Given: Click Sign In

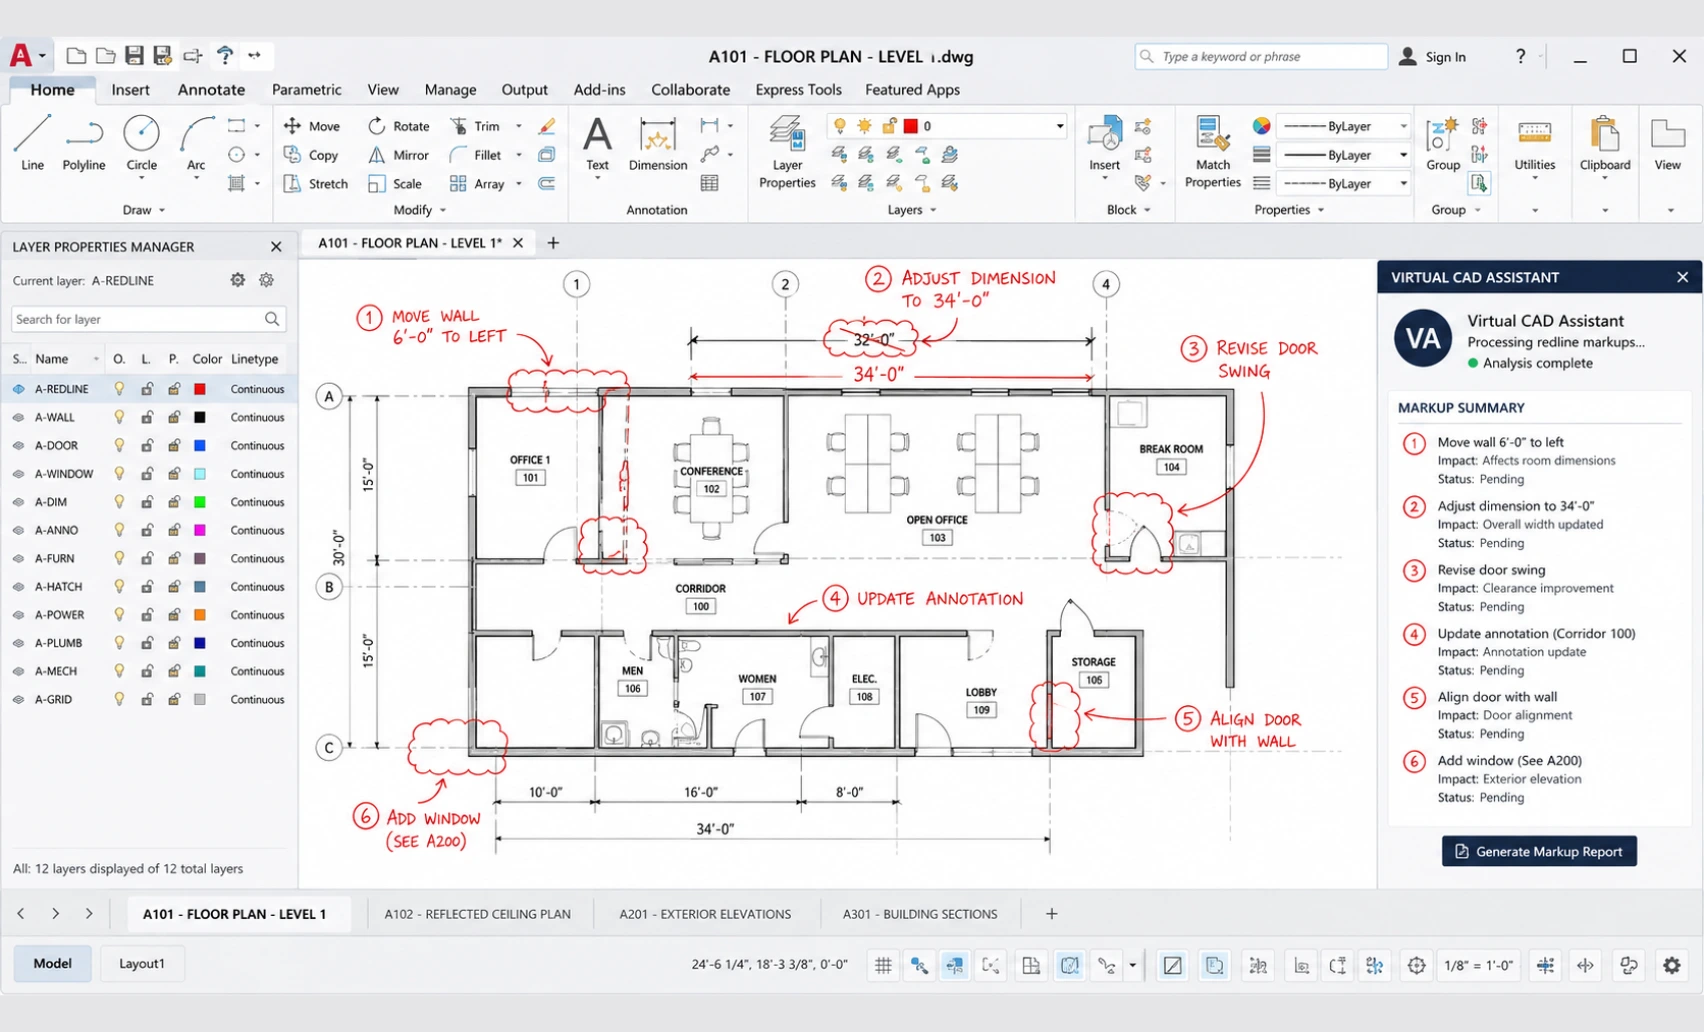Looking at the screenshot, I should (1432, 57).
